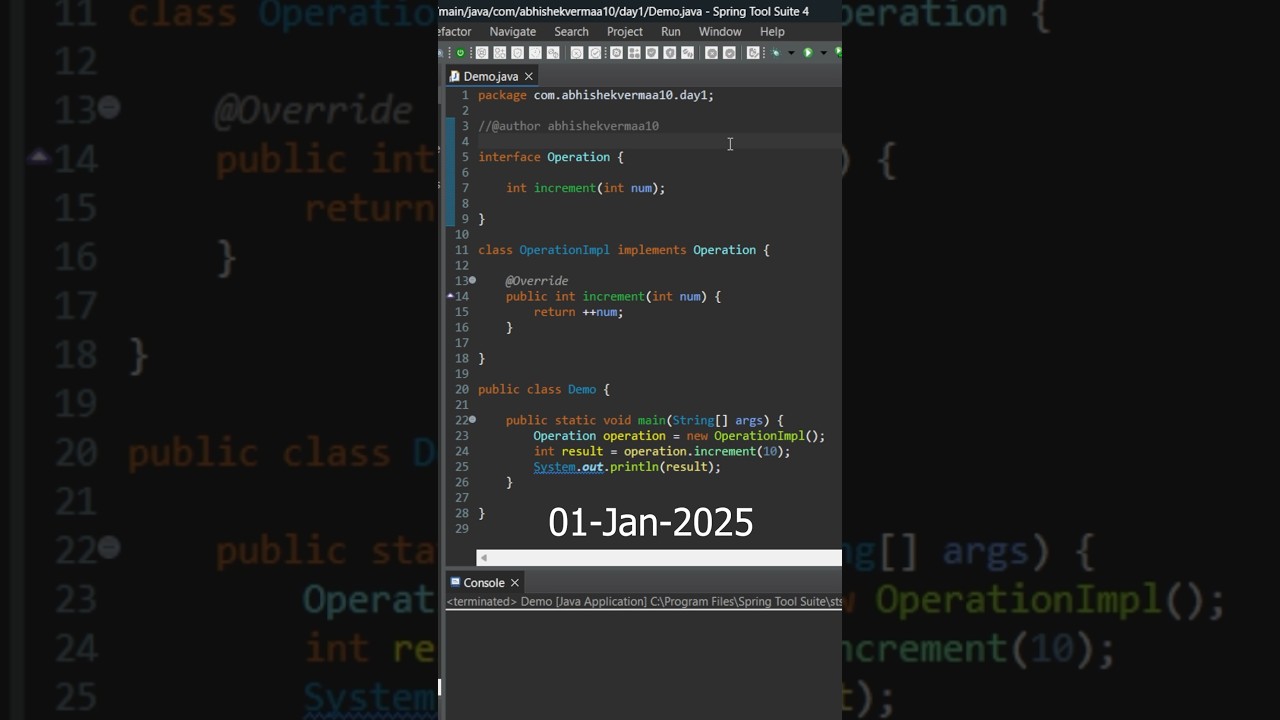Click '<terminated> Demo [Java Application]' console text
The width and height of the screenshot is (1280, 720).
tap(546, 602)
